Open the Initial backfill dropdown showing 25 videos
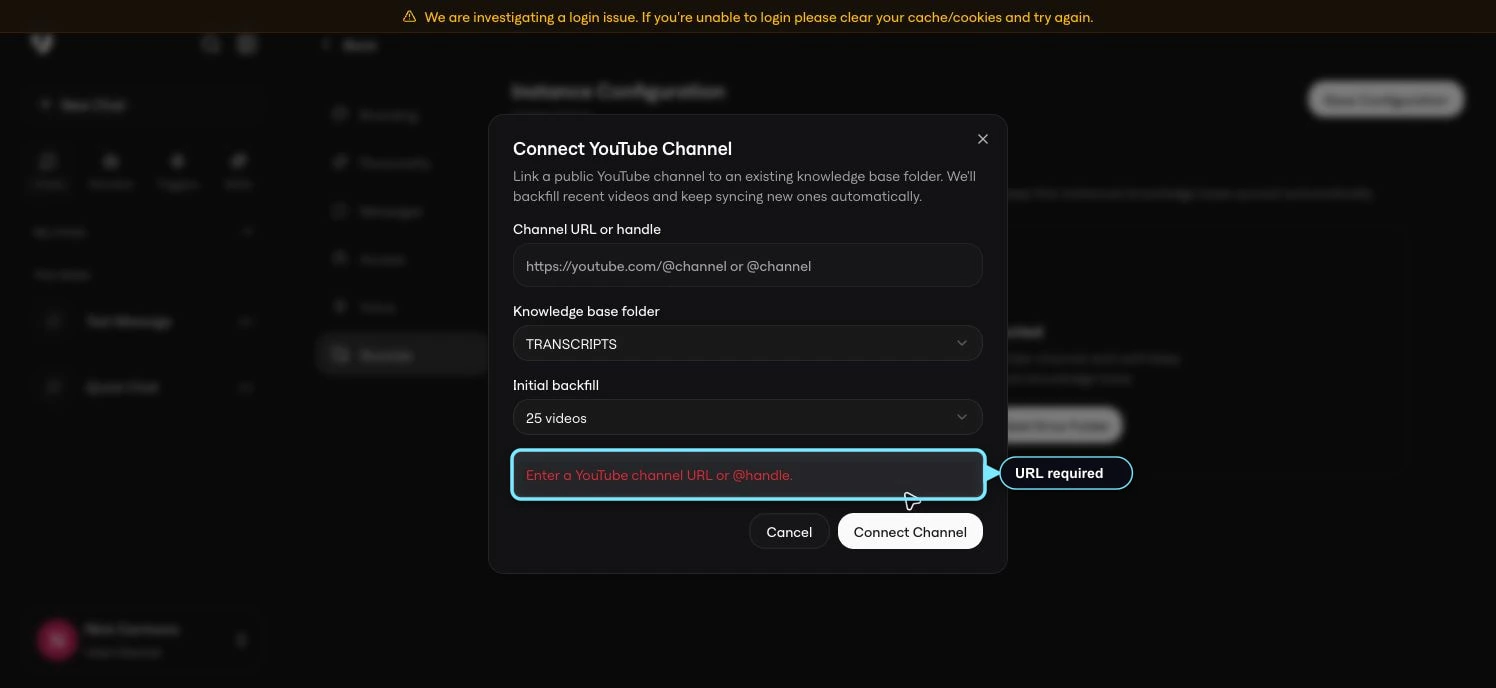This screenshot has height=688, width=1496. [x=747, y=418]
